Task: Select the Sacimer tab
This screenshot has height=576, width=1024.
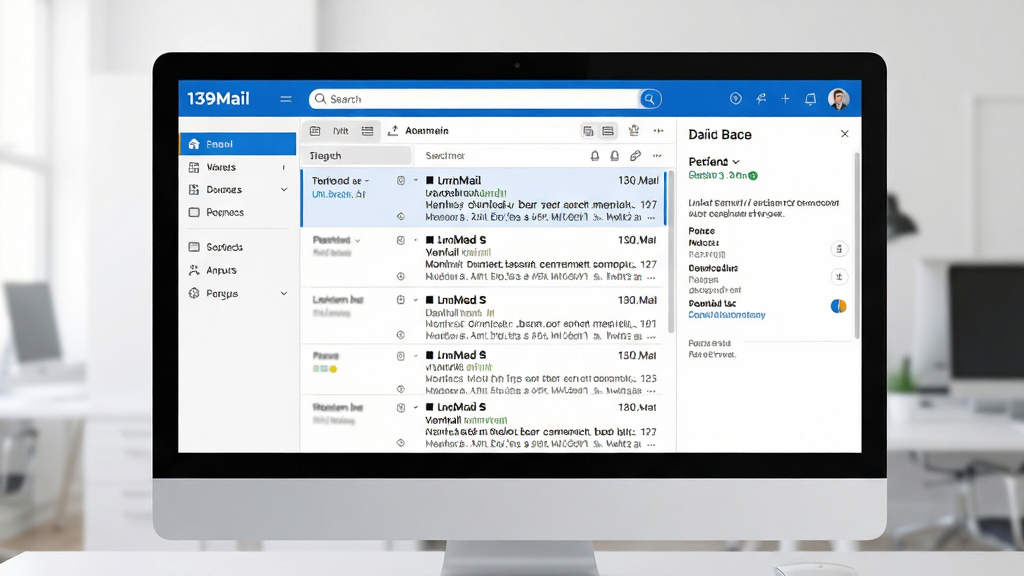Action: coord(445,155)
